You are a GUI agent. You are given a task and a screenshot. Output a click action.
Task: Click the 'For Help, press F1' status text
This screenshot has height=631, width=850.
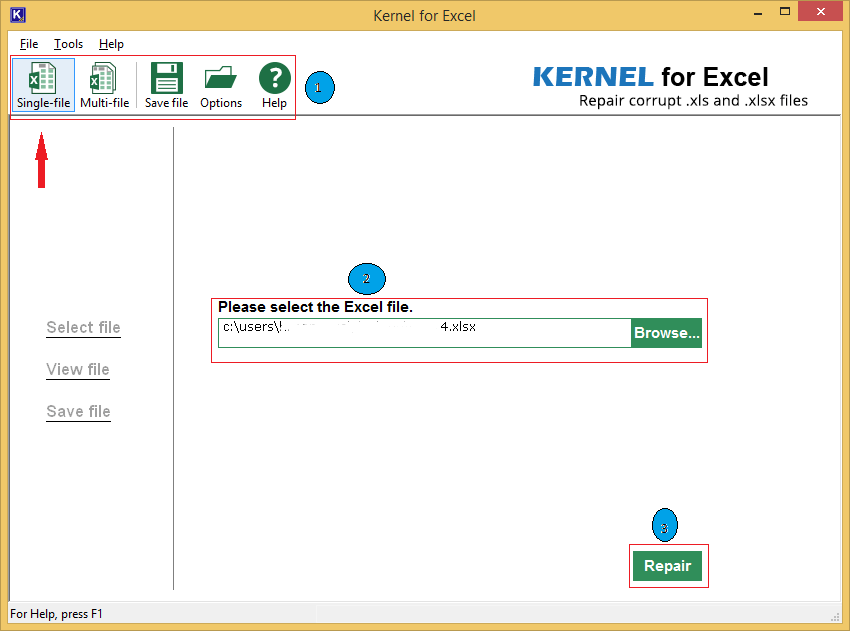(56, 614)
